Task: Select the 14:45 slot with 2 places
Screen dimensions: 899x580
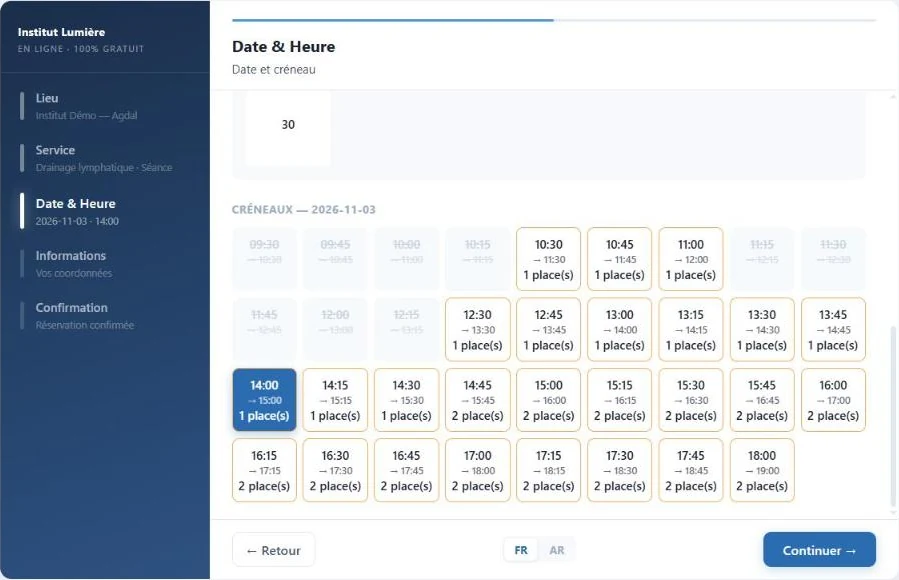Action: point(477,400)
